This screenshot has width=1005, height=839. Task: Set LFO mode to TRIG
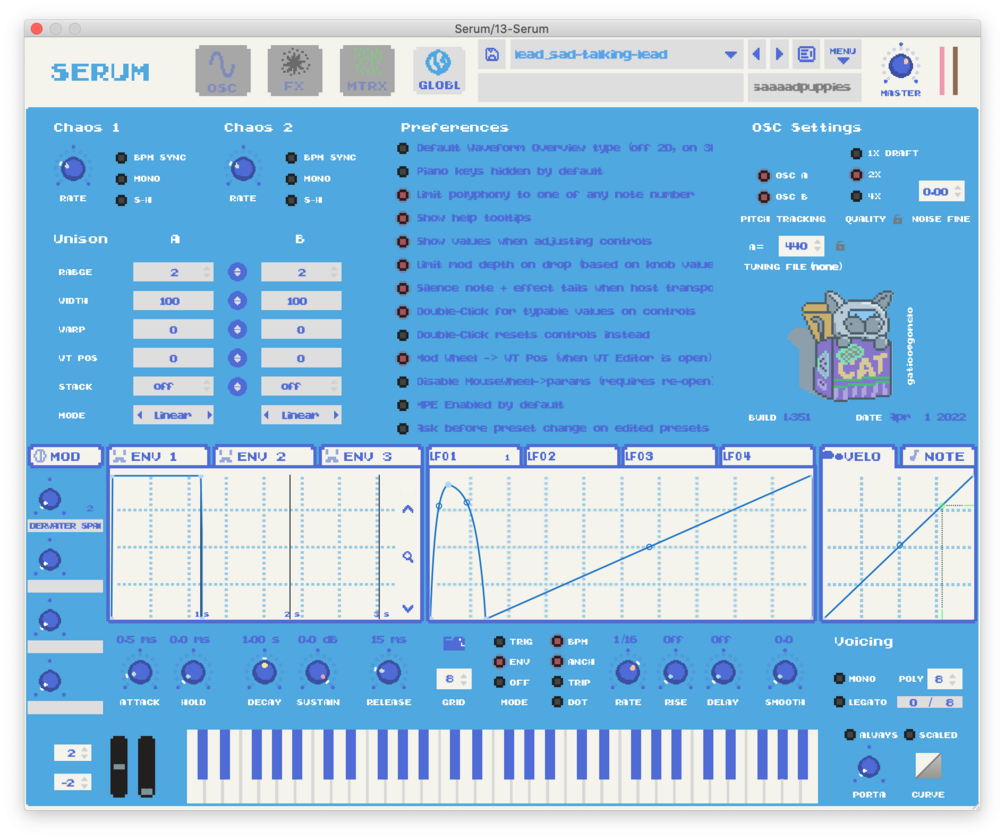pyautogui.click(x=499, y=642)
